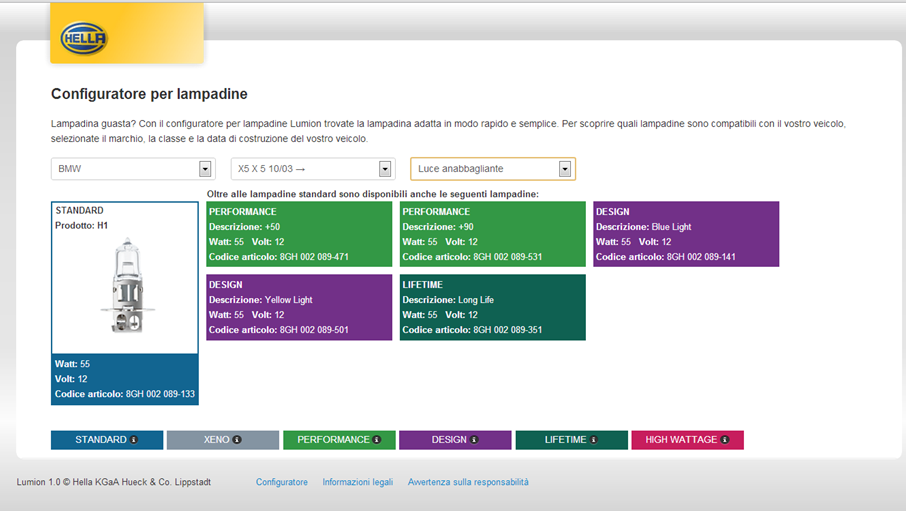Screen dimensions: 906x511
Task: Pick the Lifetime Long Life card
Action: (x=492, y=307)
